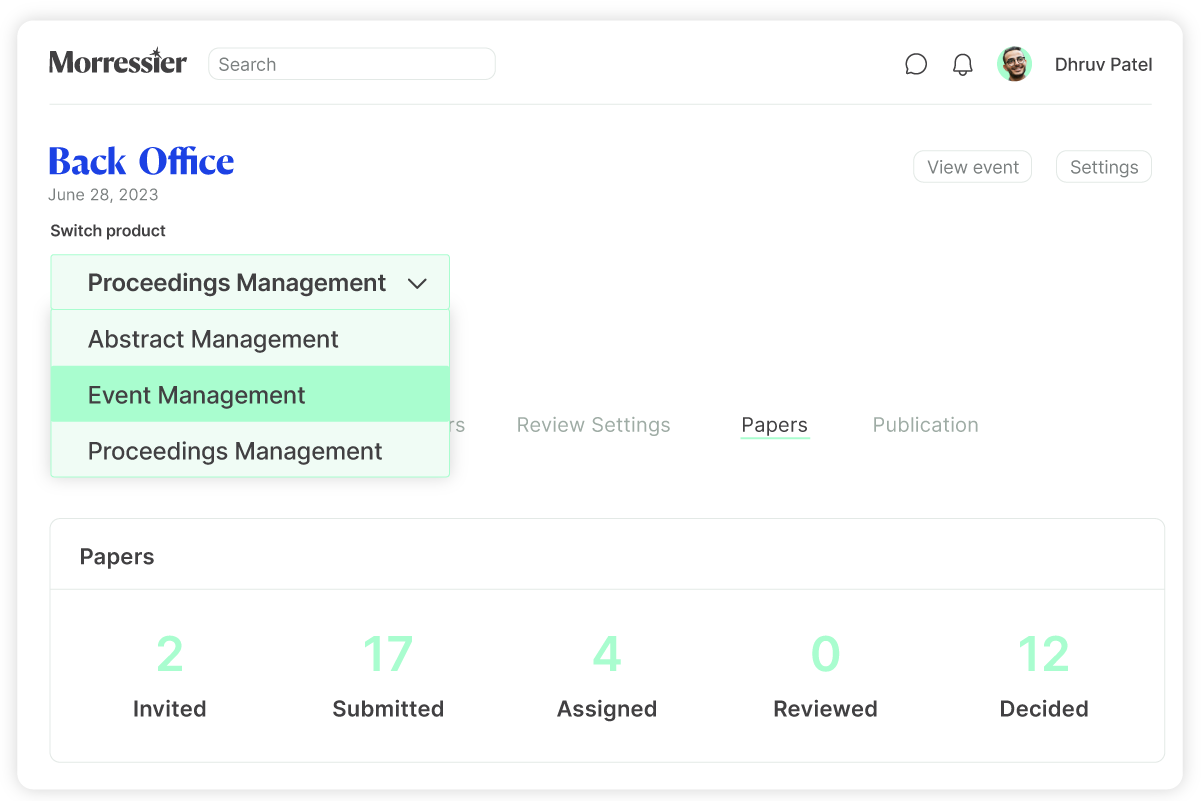The width and height of the screenshot is (1201, 801).
Task: Go to the Publication tab
Action: pyautogui.click(x=925, y=425)
